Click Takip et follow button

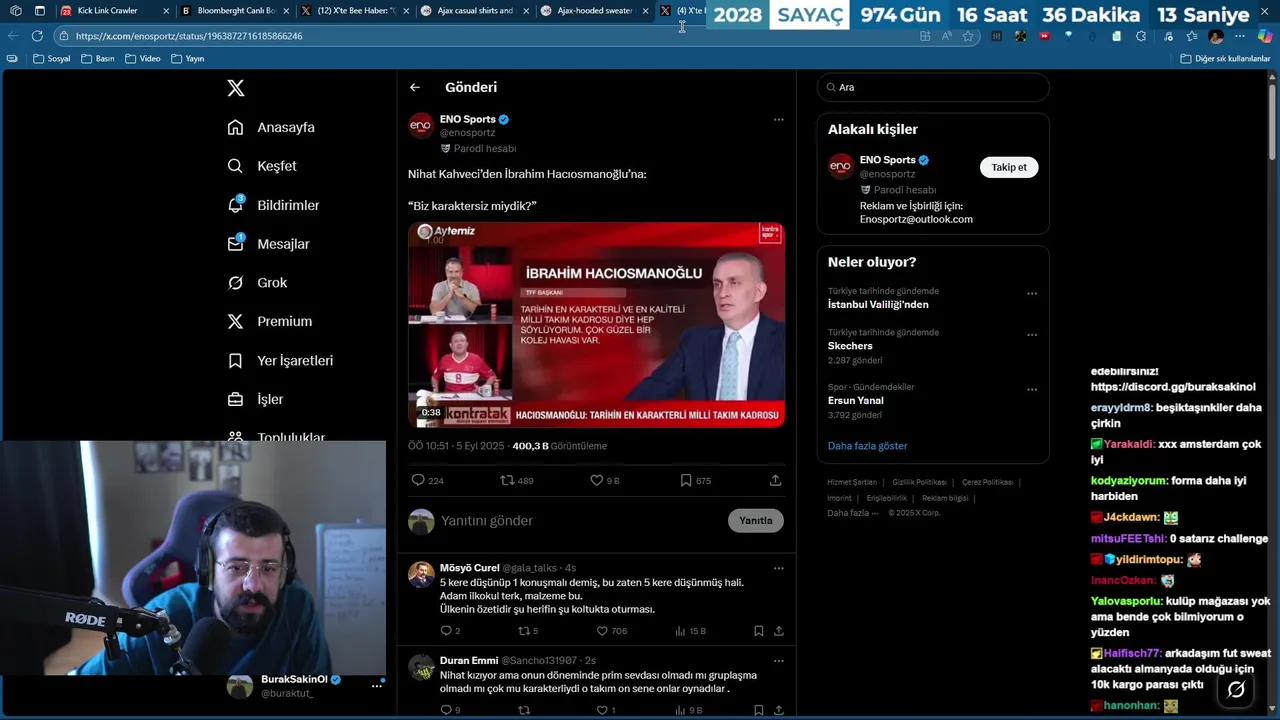pyautogui.click(x=1008, y=167)
